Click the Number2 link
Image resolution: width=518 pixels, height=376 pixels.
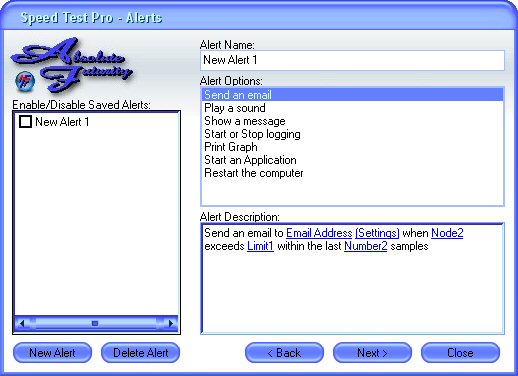366,246
